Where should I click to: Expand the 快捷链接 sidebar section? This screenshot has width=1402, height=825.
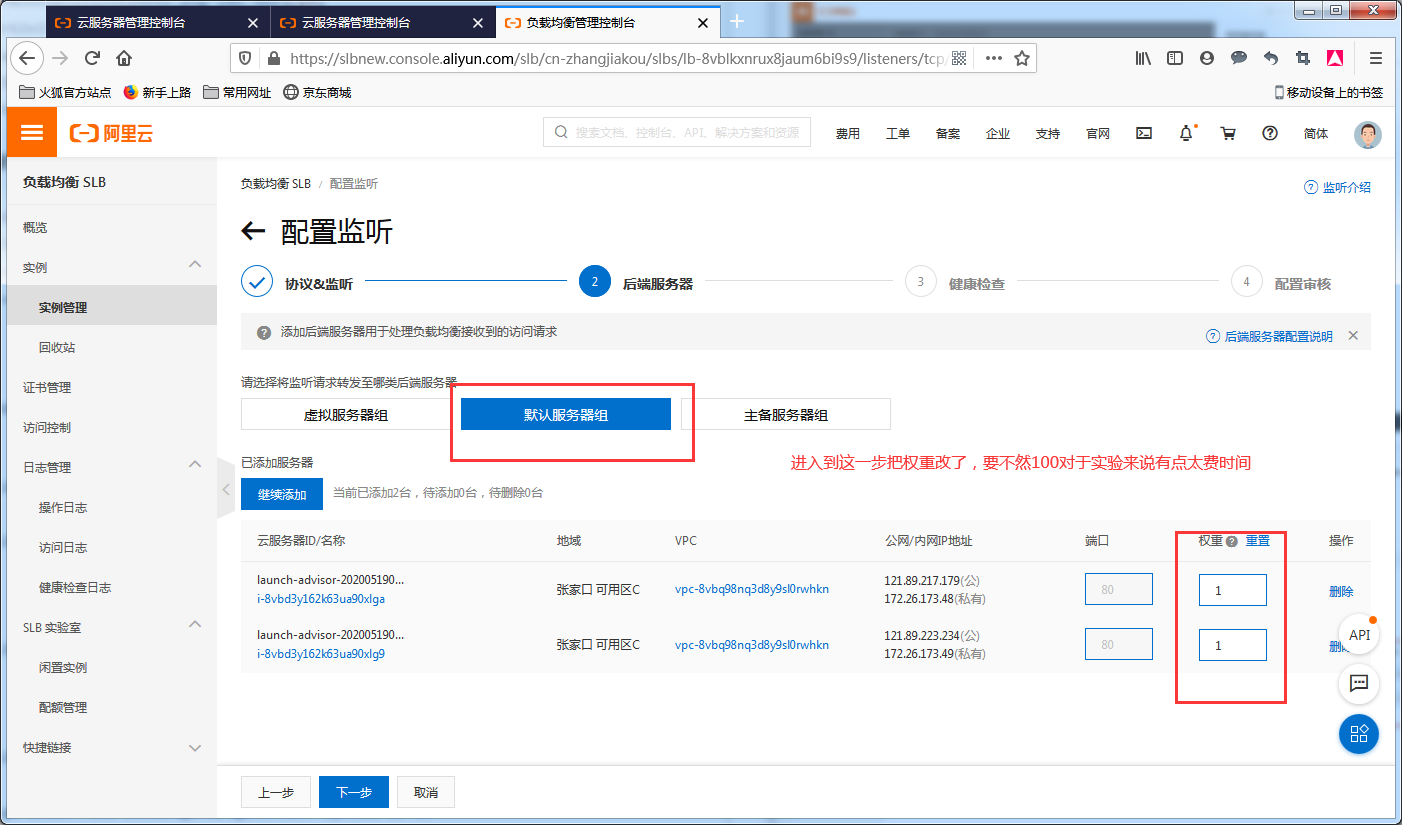click(x=197, y=747)
